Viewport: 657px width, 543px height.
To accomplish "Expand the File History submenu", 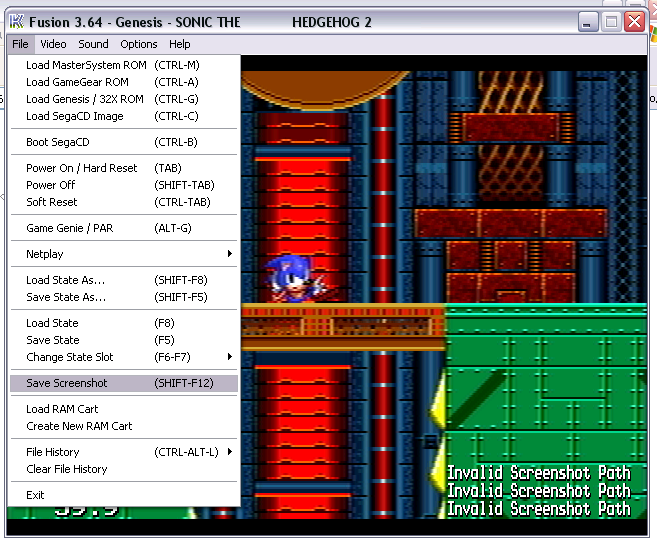I will tap(124, 452).
